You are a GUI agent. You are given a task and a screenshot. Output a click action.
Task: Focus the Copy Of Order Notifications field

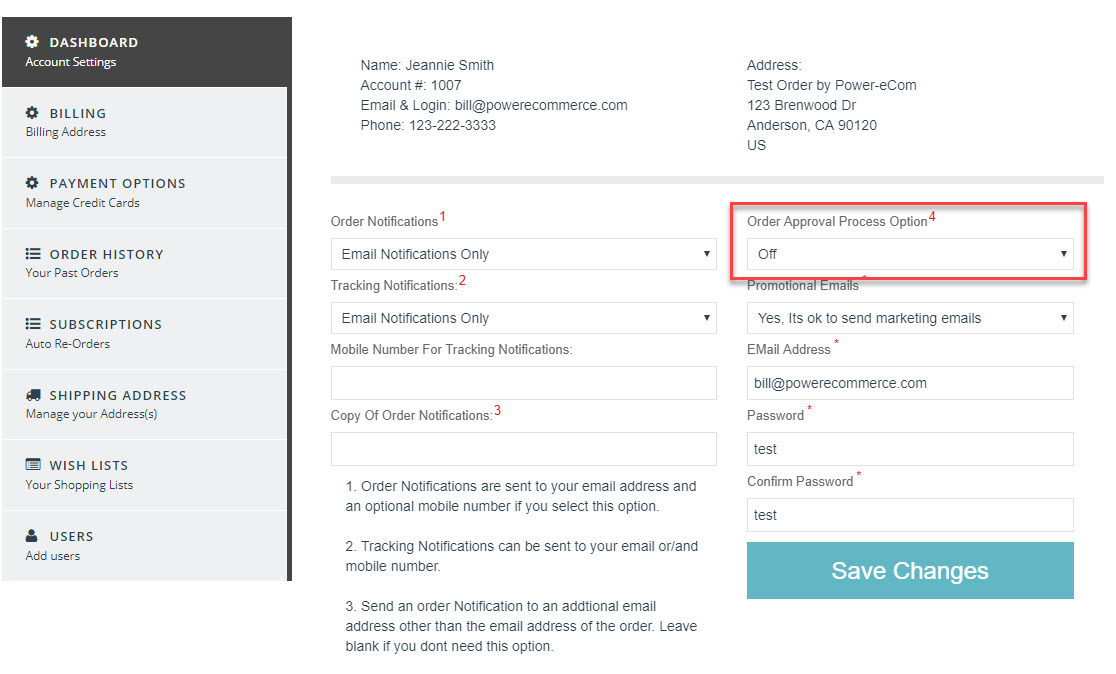click(x=523, y=449)
